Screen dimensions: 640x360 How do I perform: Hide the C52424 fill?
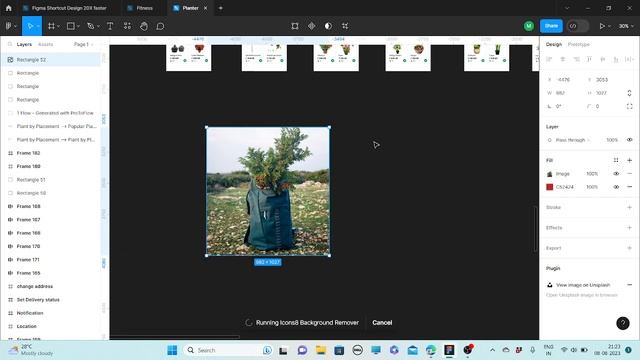tap(616, 187)
